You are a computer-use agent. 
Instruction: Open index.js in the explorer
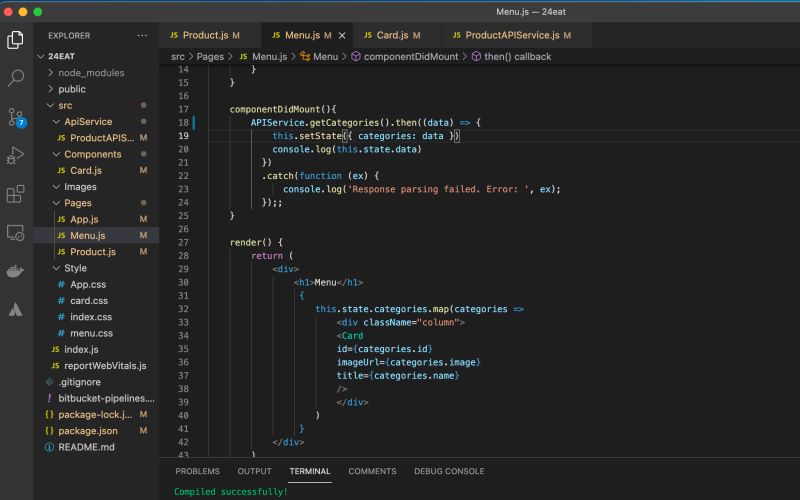pyautogui.click(x=96, y=349)
